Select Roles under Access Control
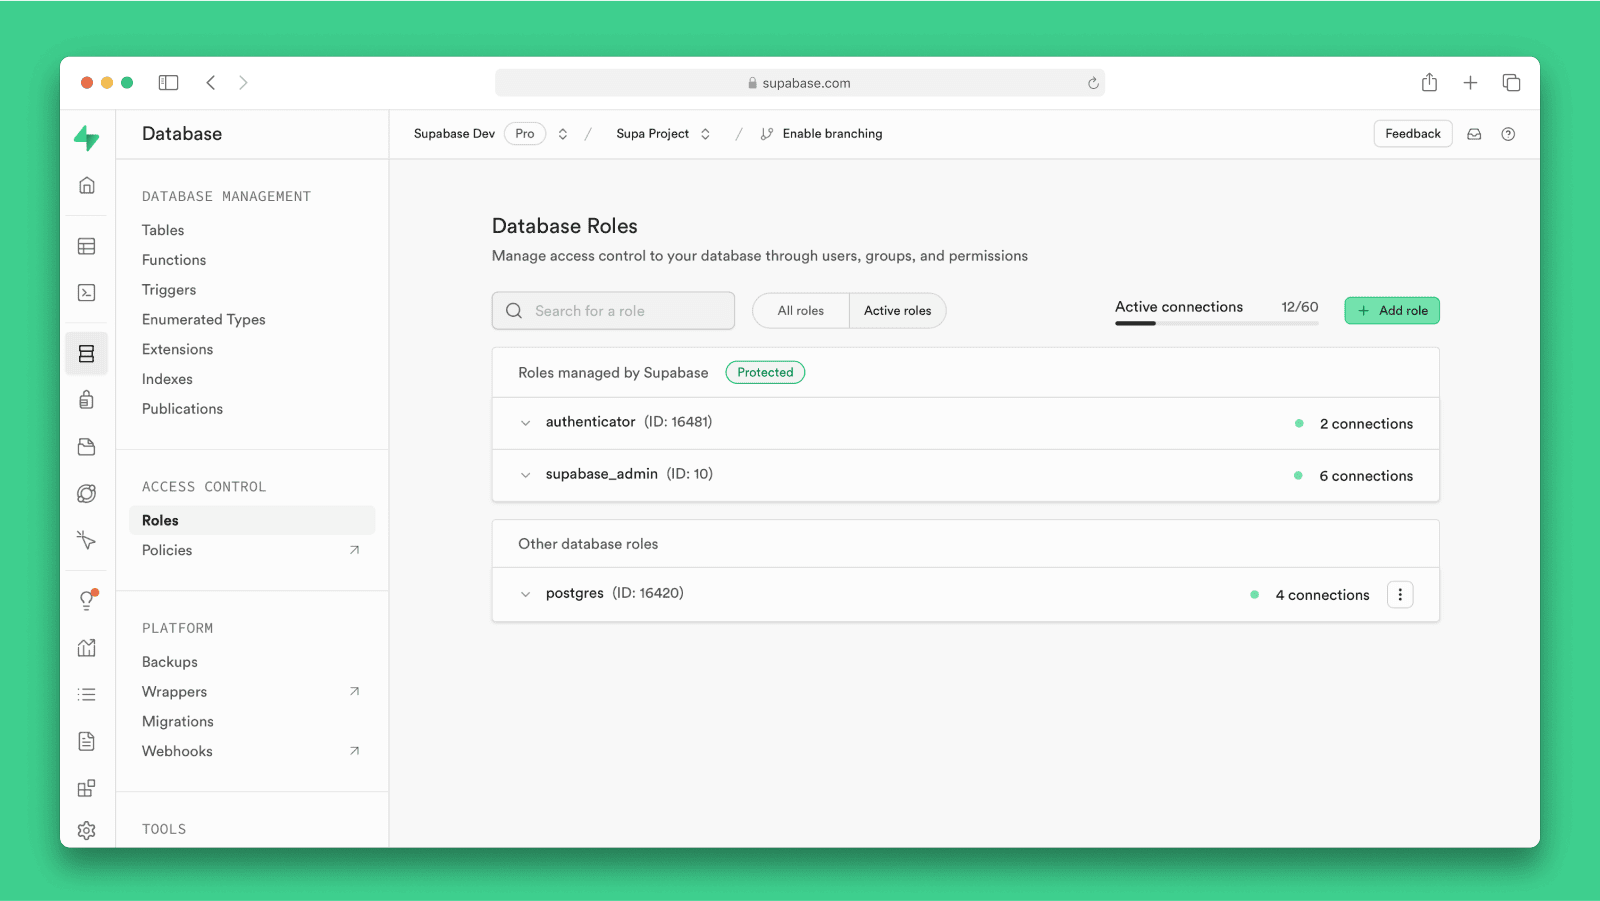The image size is (1600, 901). coord(252,520)
